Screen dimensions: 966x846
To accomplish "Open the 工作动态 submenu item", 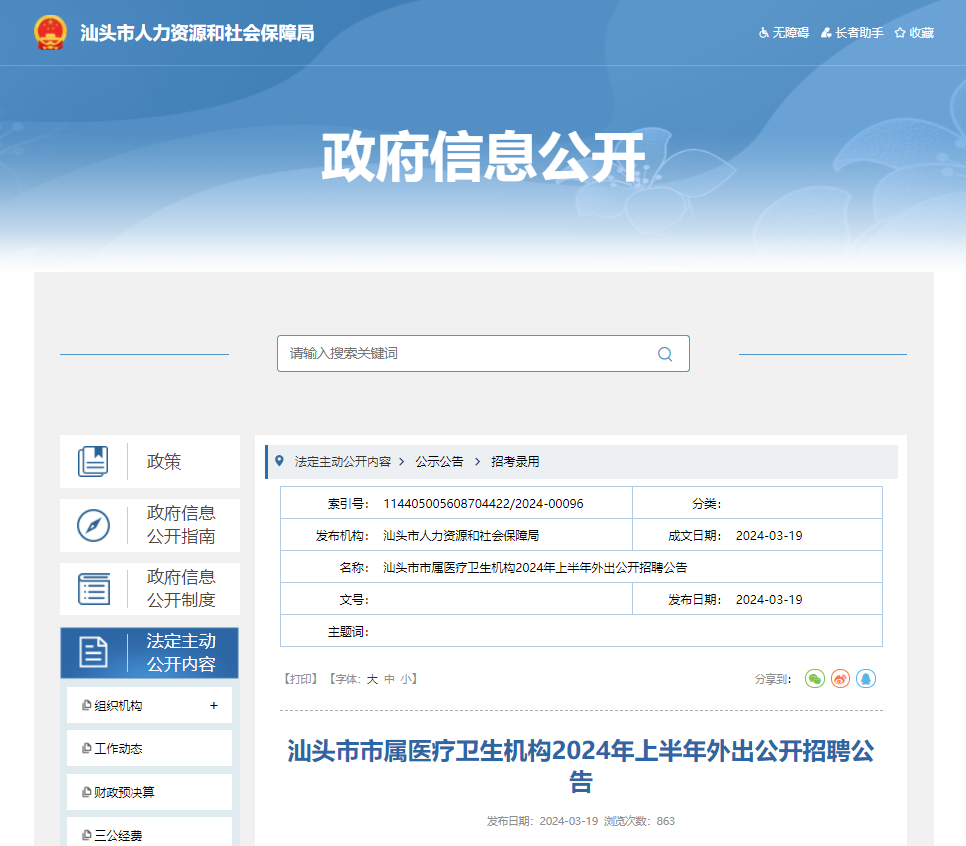I will (x=149, y=749).
